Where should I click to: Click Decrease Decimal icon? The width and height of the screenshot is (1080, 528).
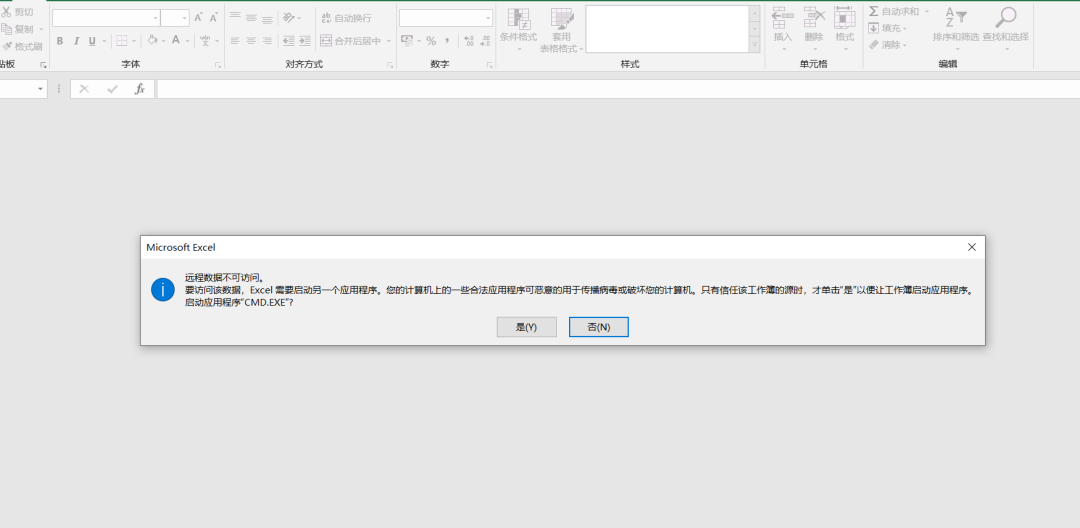coord(486,41)
